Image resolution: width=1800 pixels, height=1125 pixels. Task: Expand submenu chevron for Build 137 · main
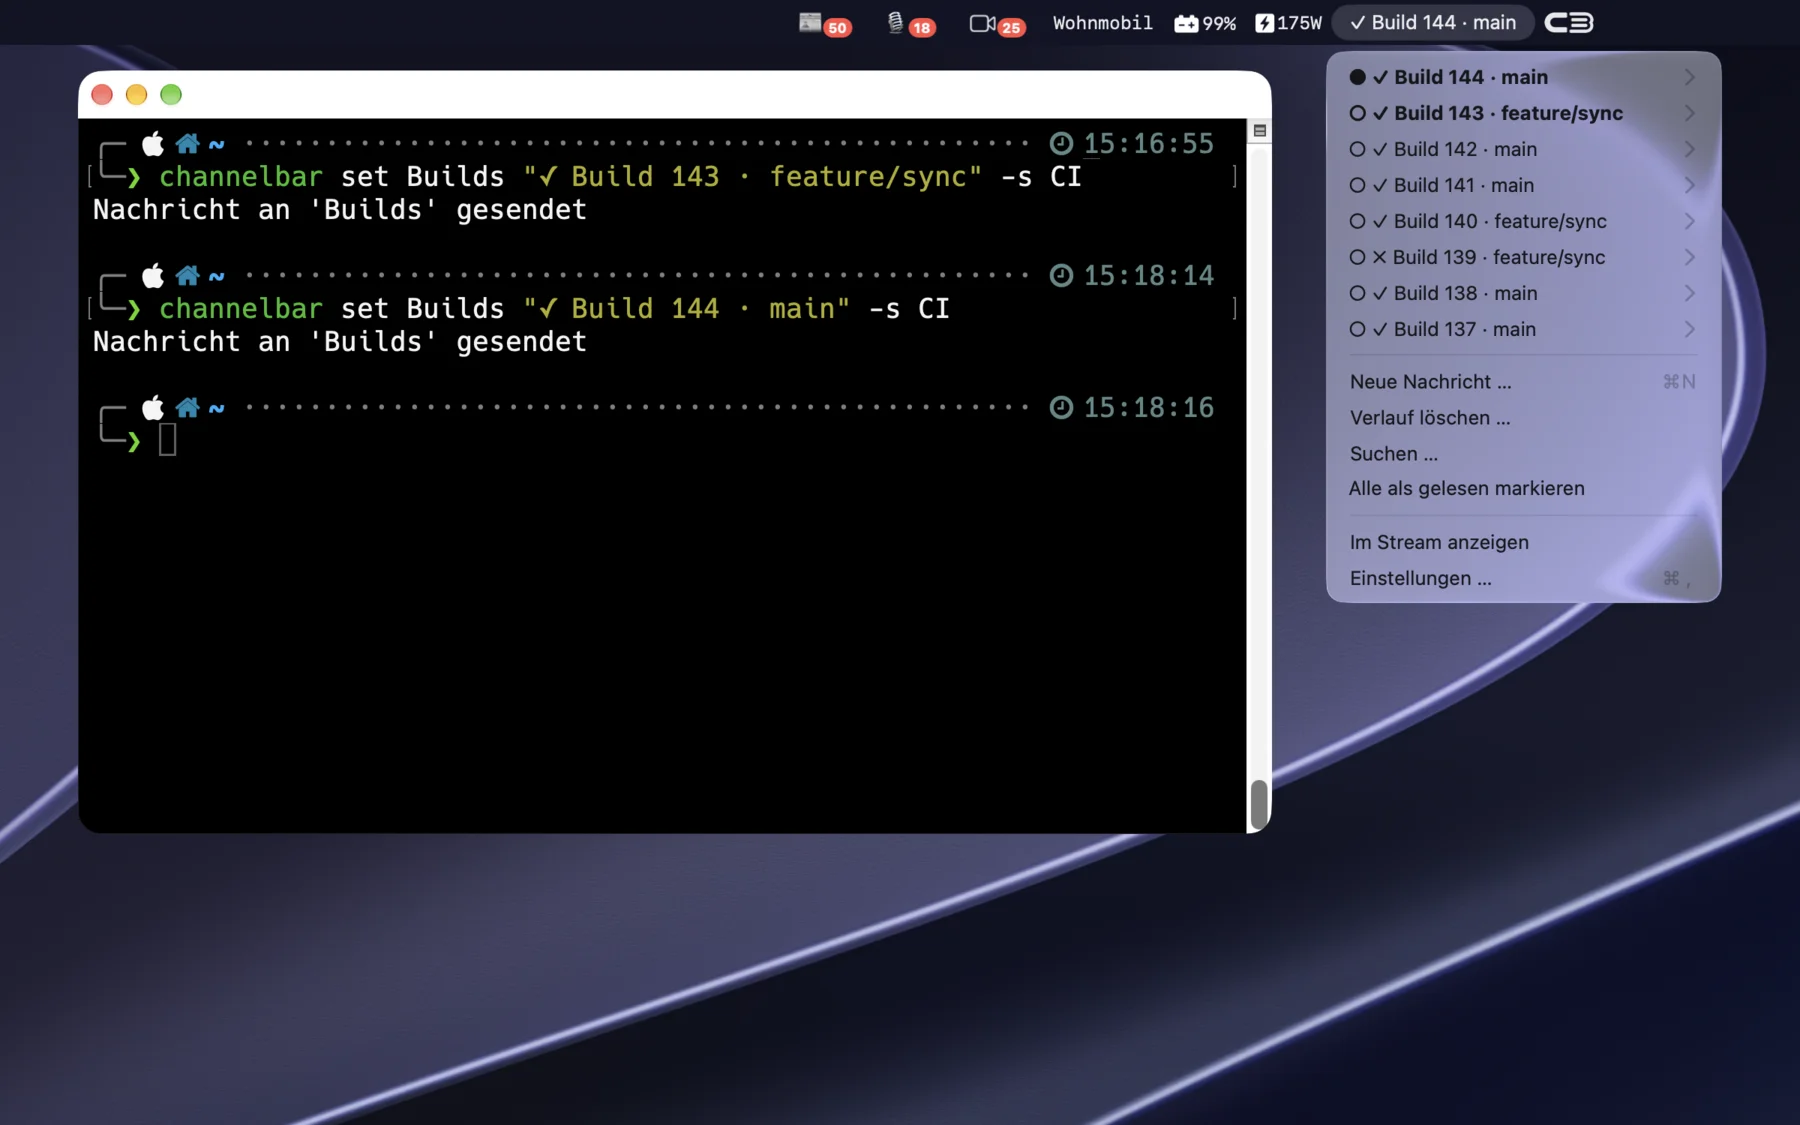click(x=1689, y=329)
